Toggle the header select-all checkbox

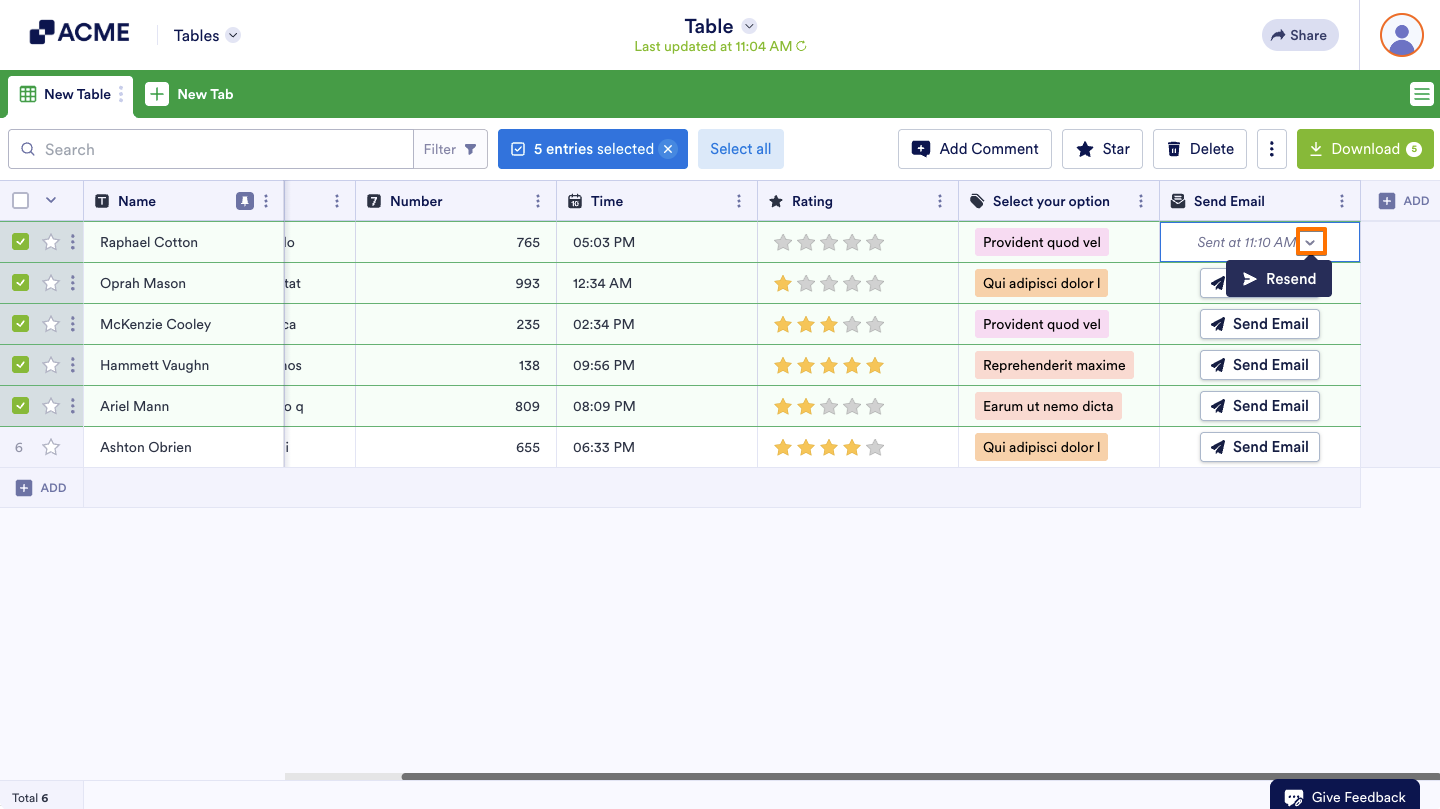pos(20,201)
